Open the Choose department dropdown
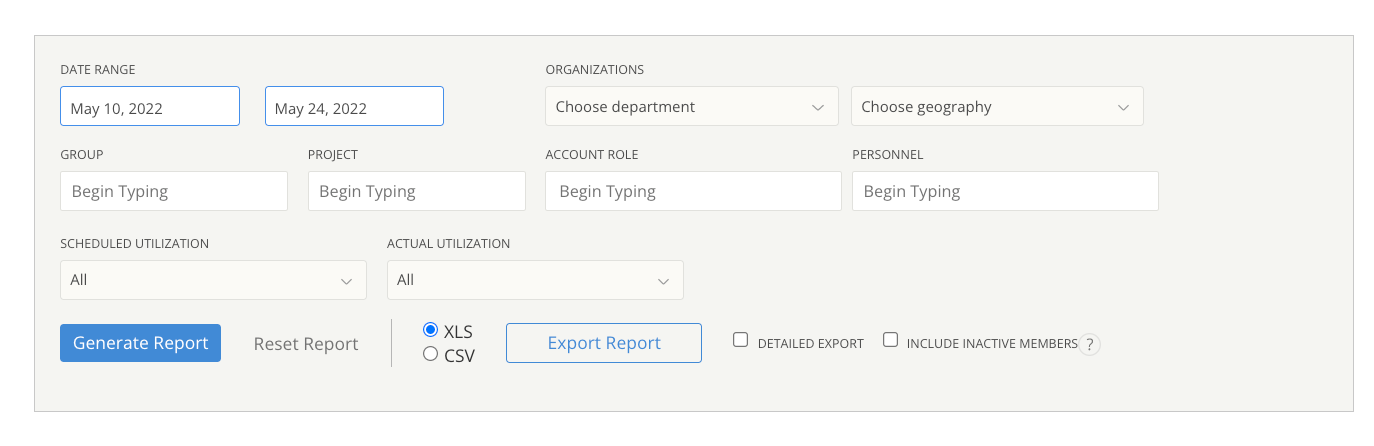 (692, 106)
